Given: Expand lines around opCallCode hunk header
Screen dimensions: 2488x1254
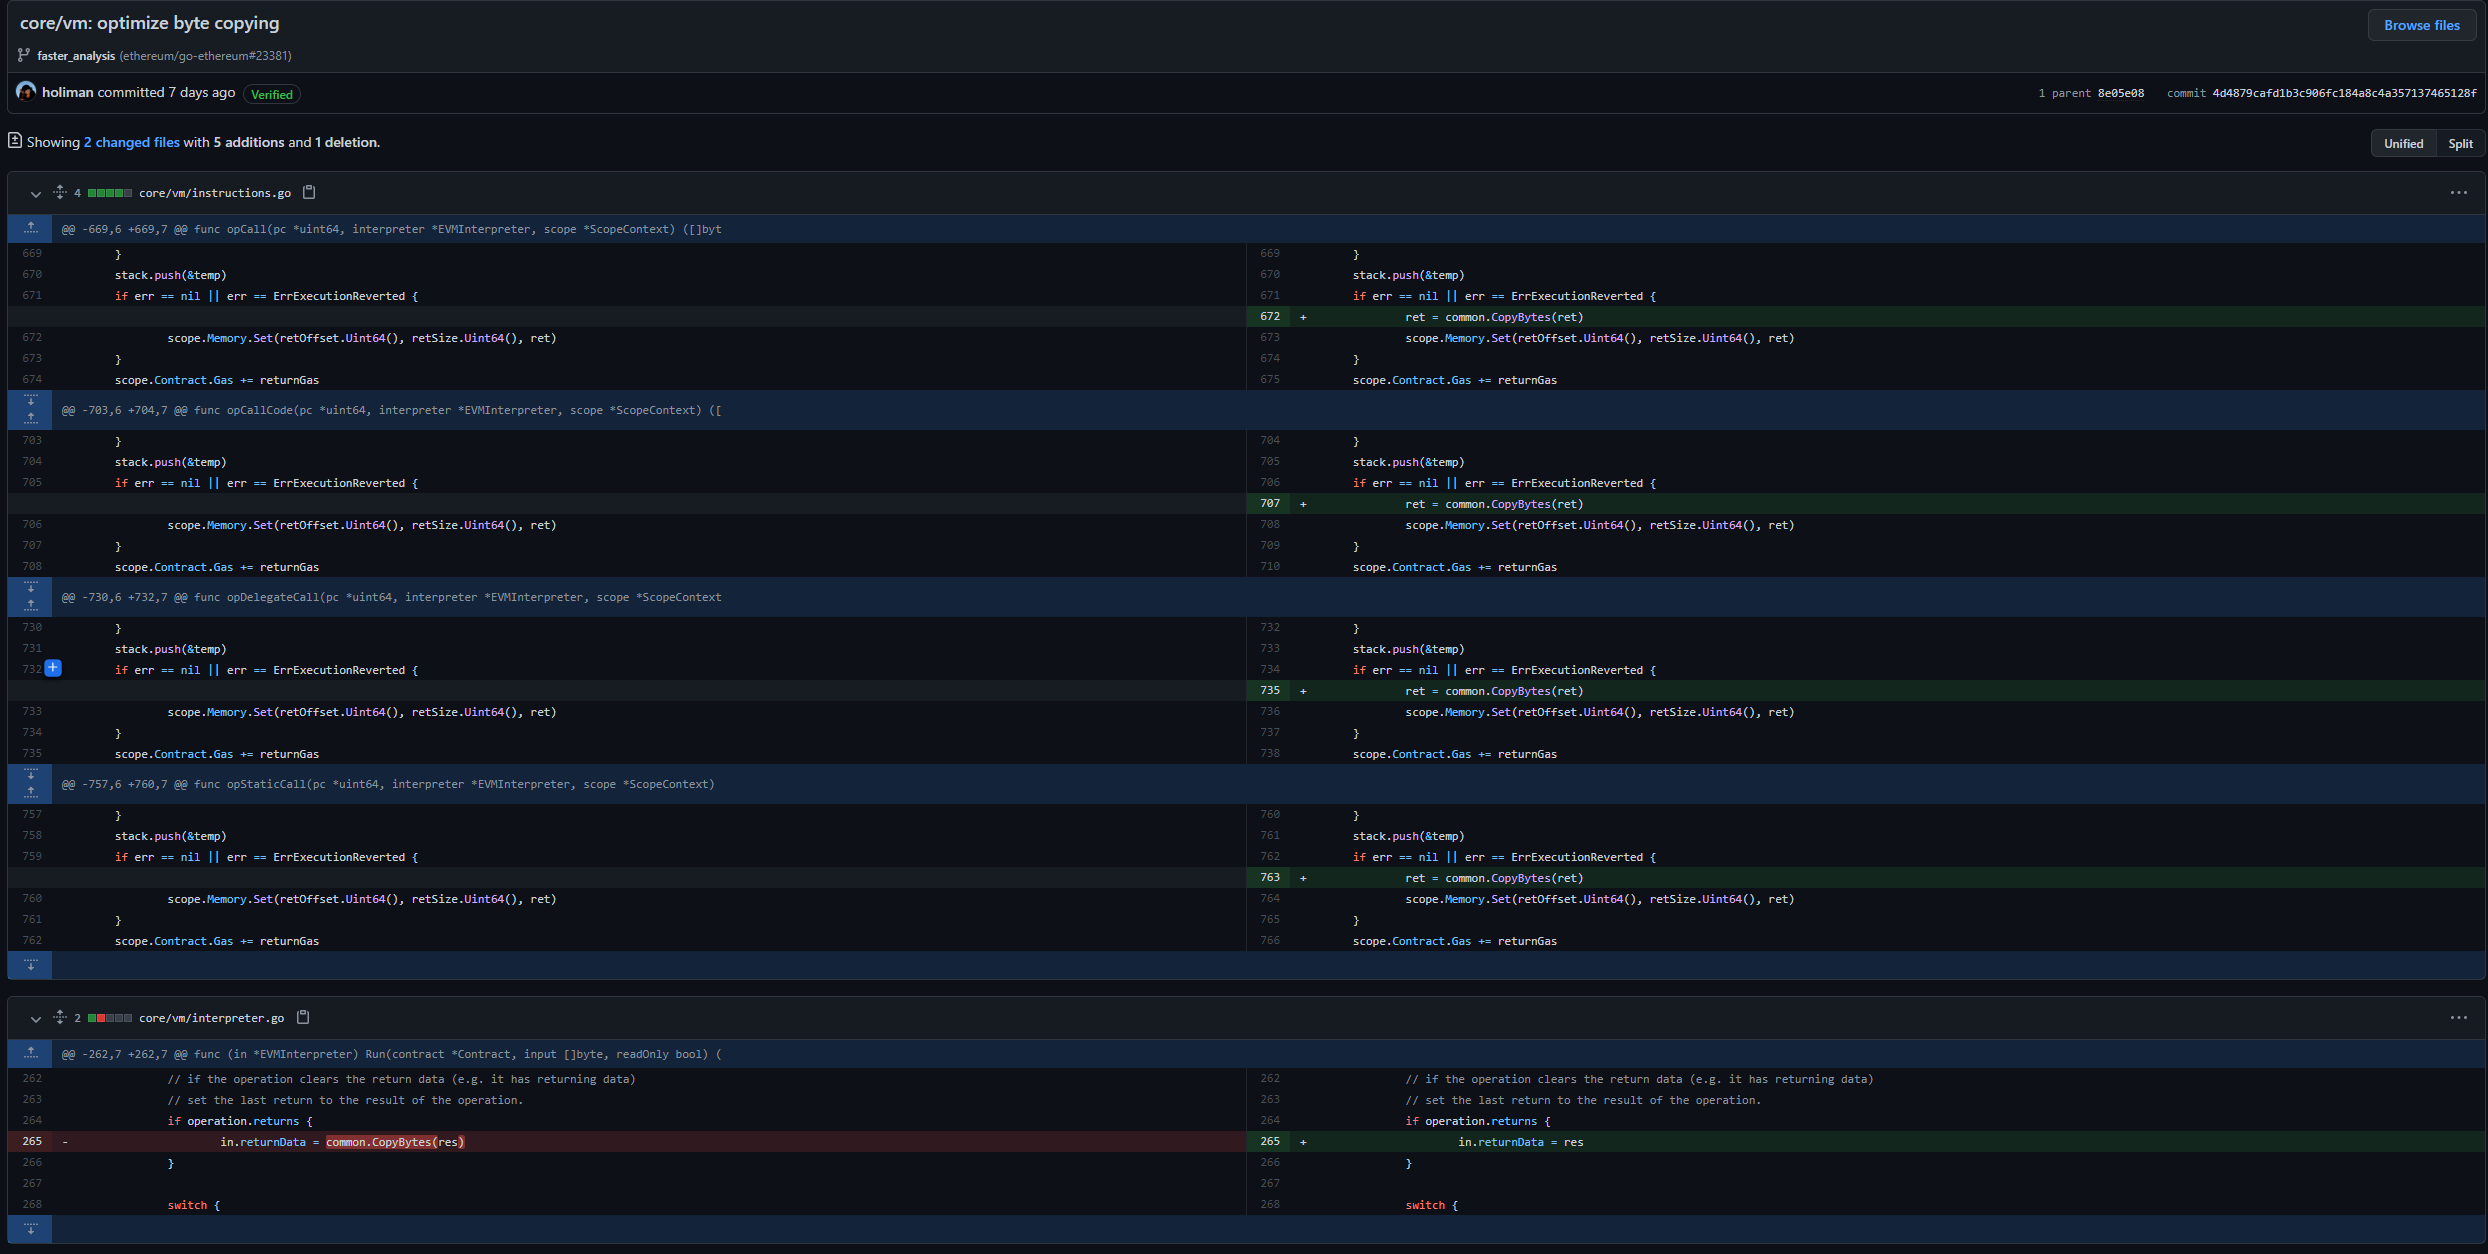Looking at the screenshot, I should [x=31, y=410].
